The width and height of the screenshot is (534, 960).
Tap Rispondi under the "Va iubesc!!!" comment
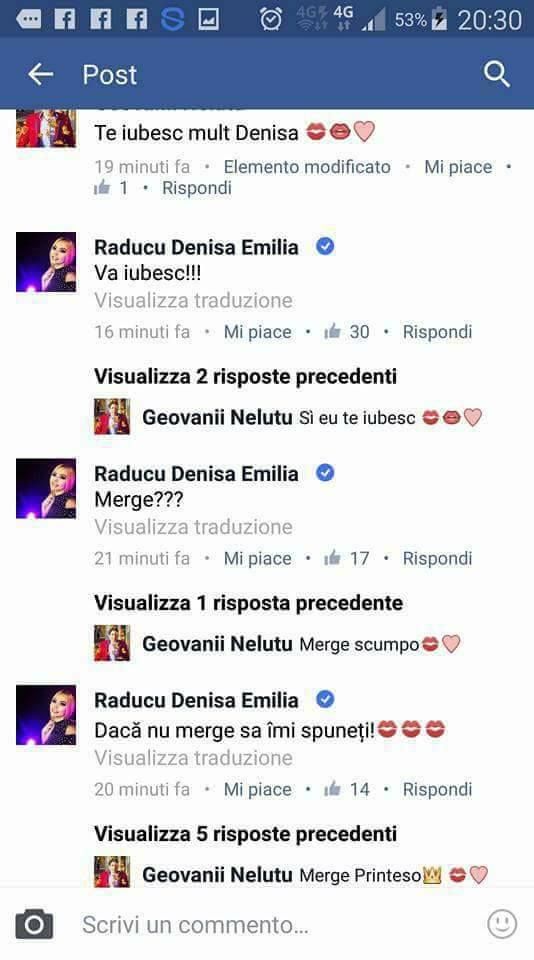(x=437, y=332)
